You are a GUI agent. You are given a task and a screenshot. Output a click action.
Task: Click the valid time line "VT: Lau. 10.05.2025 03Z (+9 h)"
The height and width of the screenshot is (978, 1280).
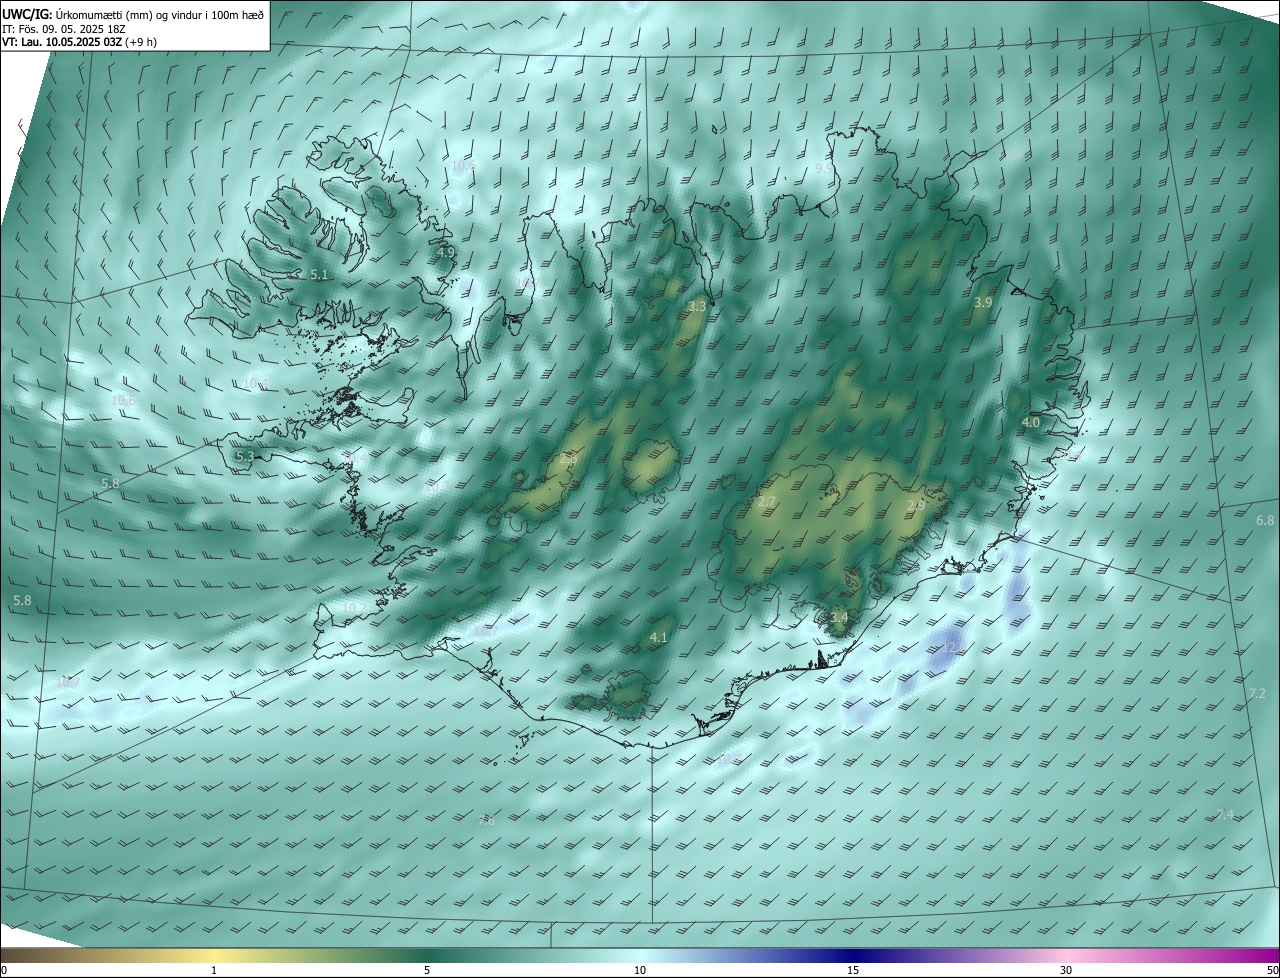point(79,42)
